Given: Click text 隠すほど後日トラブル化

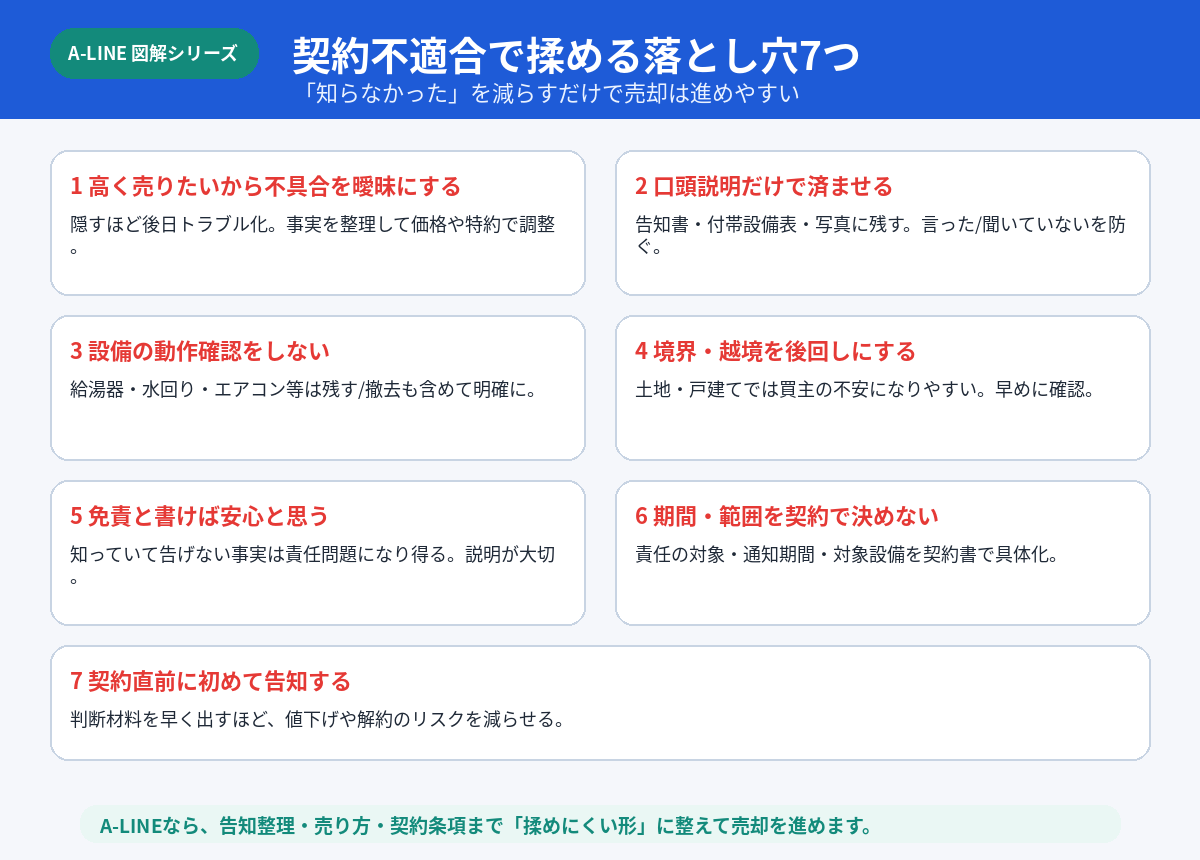Looking at the screenshot, I should coord(174,224).
